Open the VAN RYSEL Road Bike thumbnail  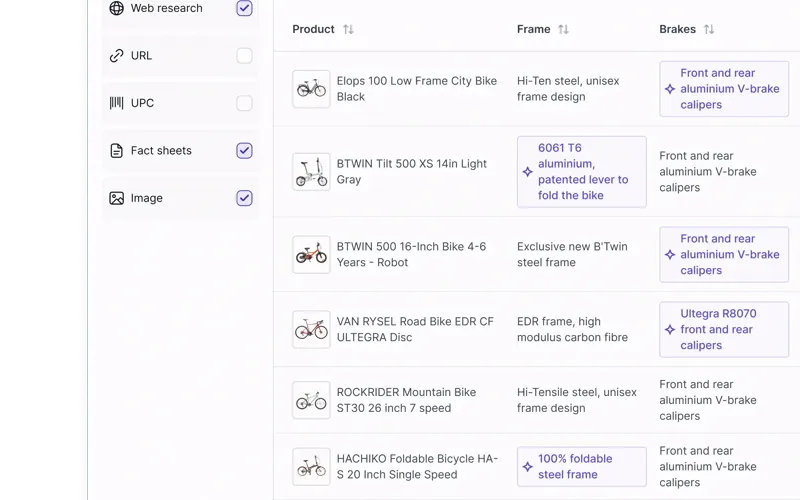click(x=311, y=330)
